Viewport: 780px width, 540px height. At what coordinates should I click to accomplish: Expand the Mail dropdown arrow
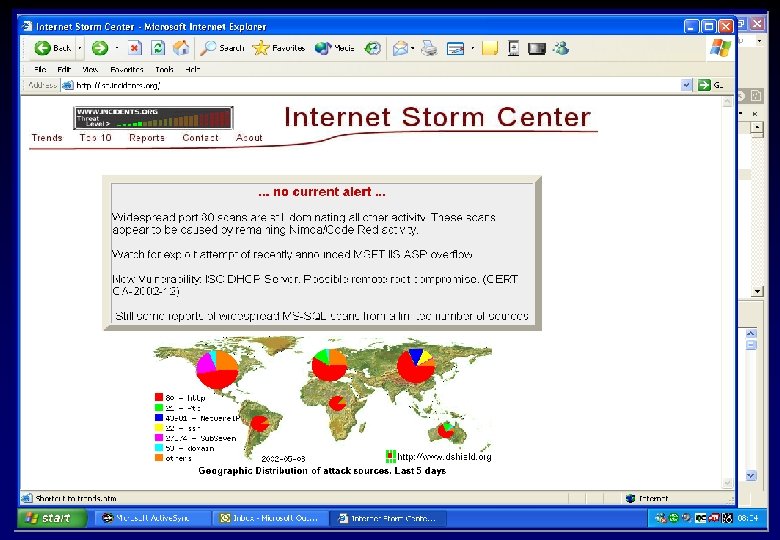pyautogui.click(x=413, y=48)
